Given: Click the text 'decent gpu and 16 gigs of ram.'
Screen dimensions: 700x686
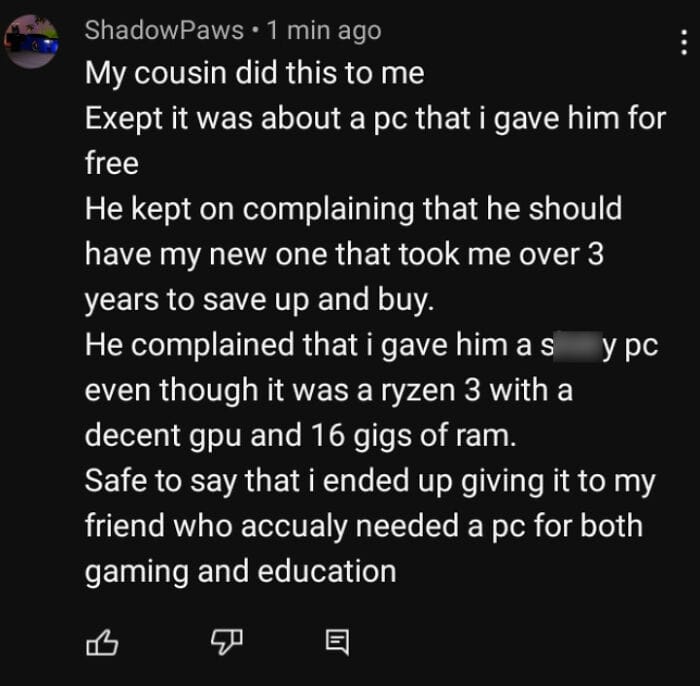Looking at the screenshot, I should click(x=300, y=435).
